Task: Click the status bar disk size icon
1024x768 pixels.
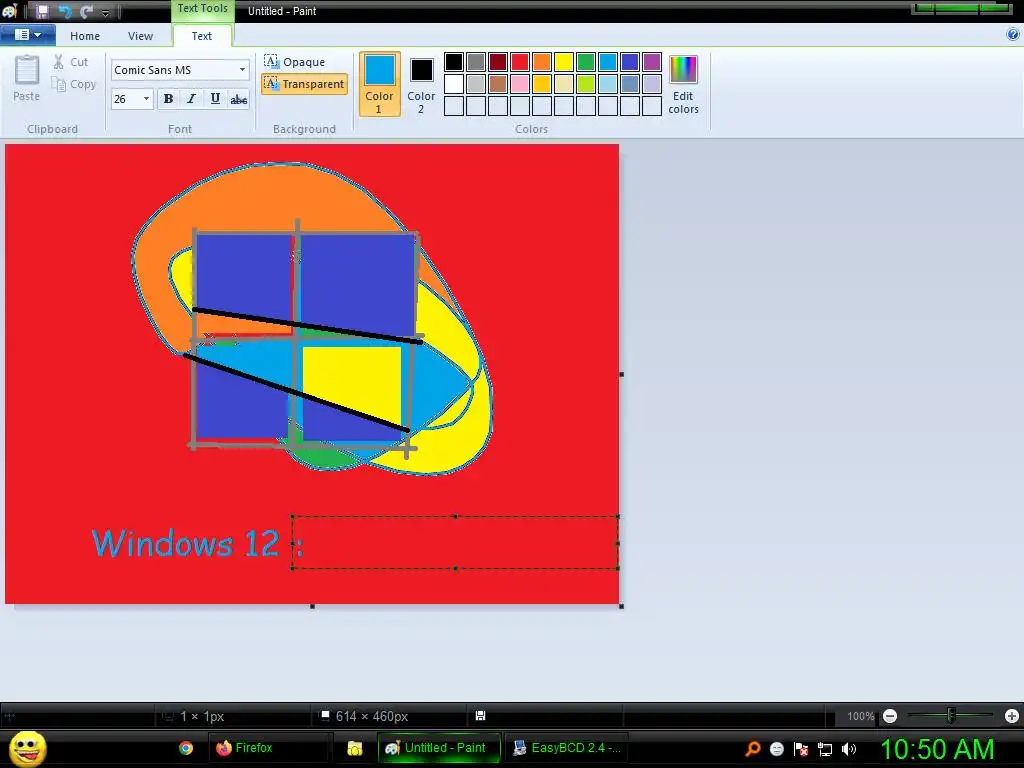Action: (x=480, y=716)
